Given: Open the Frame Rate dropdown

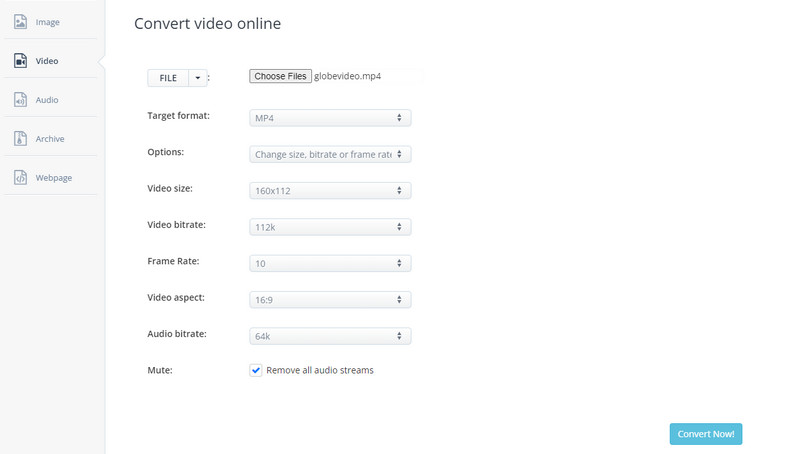Looking at the screenshot, I should [330, 263].
